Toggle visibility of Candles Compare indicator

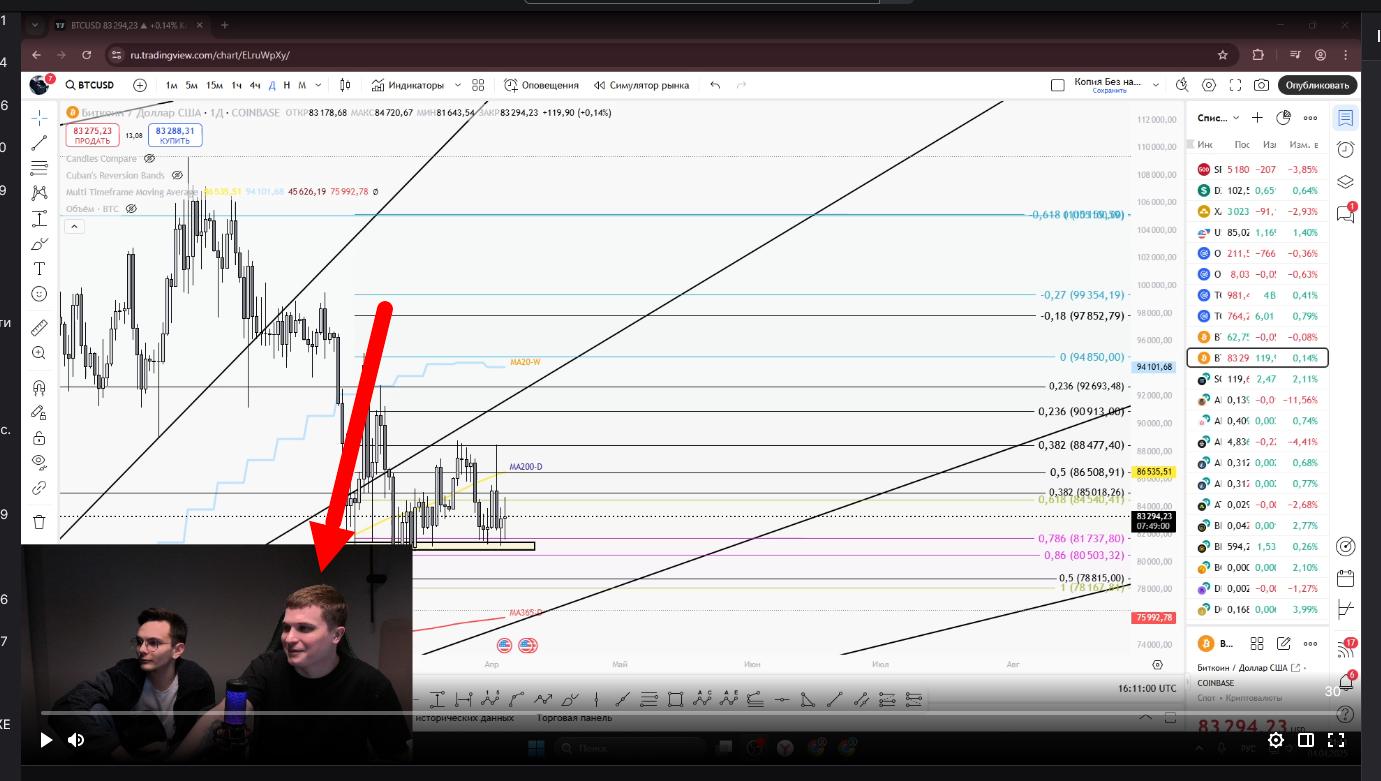tap(150, 159)
